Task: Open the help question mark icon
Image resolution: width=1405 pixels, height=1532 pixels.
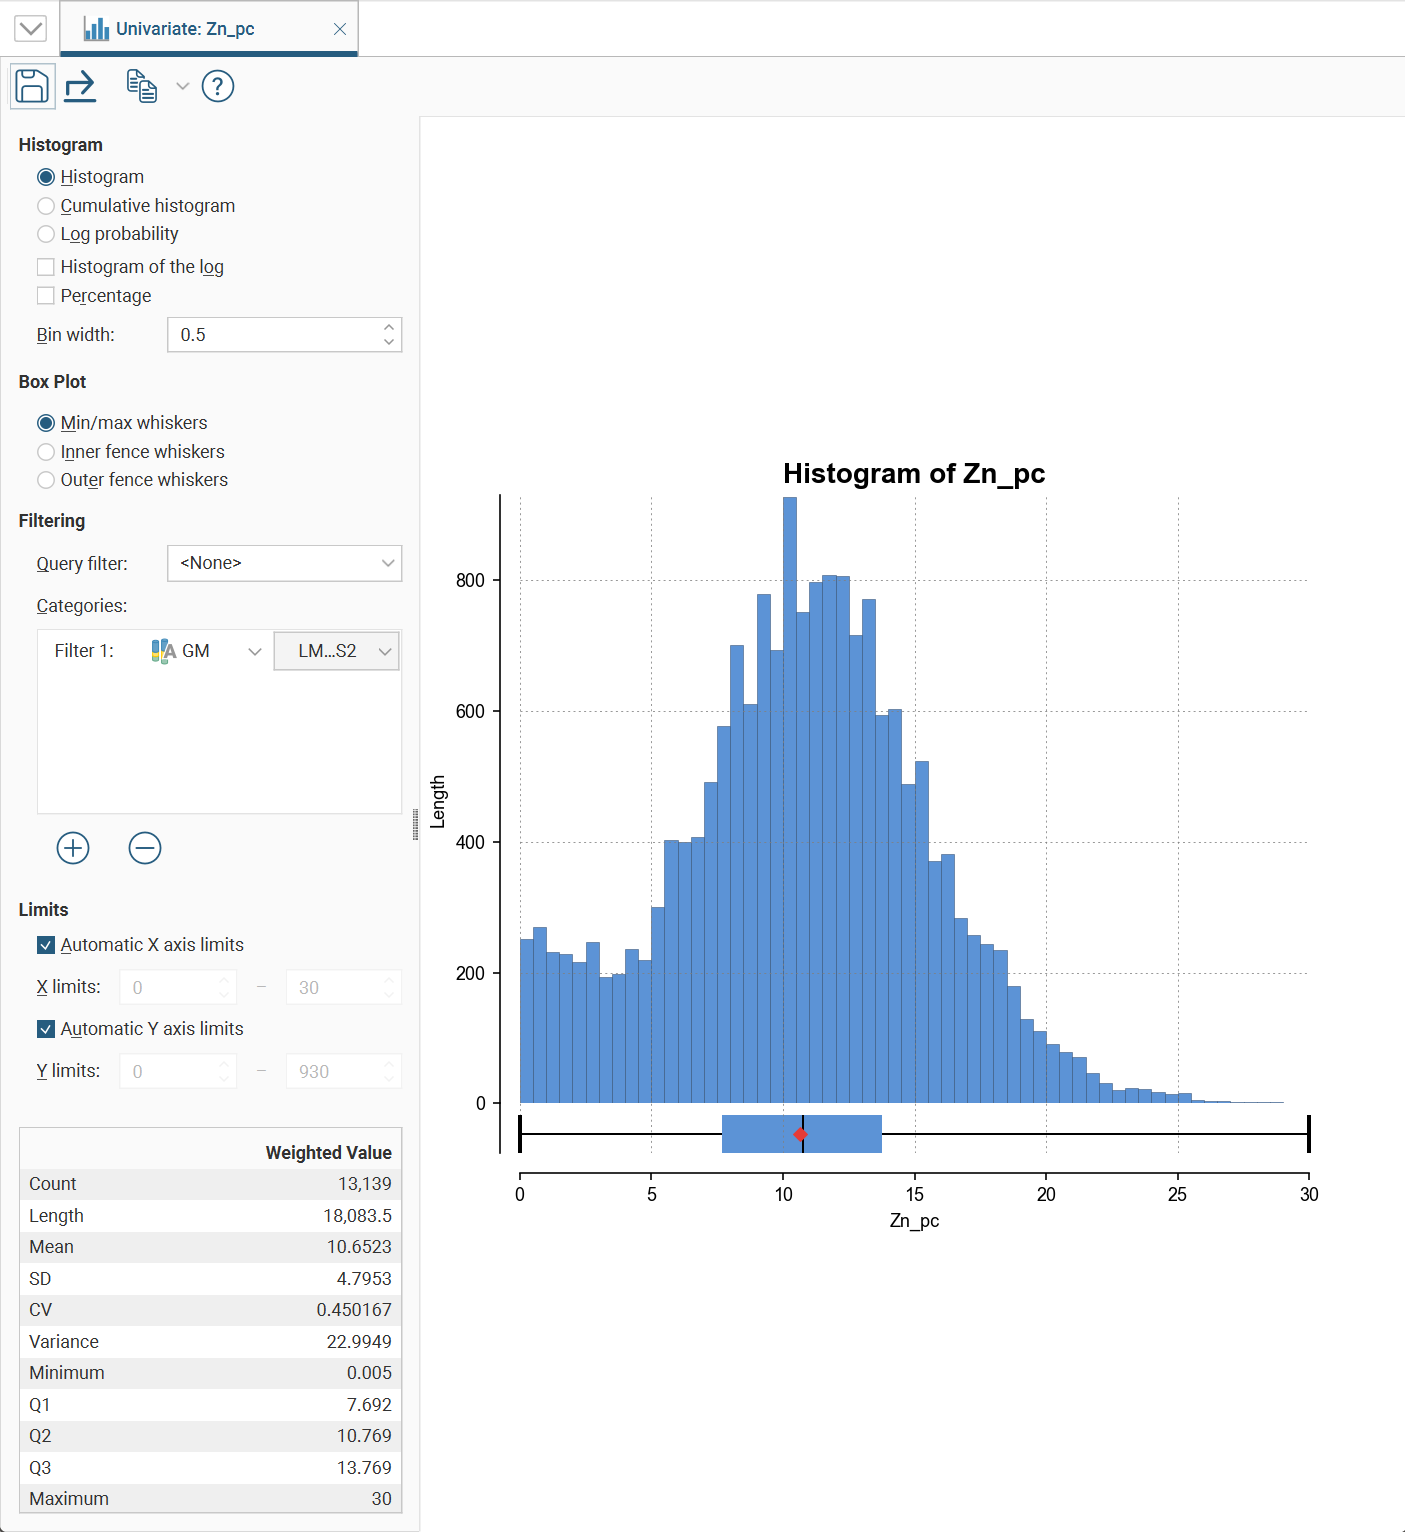Action: (218, 86)
